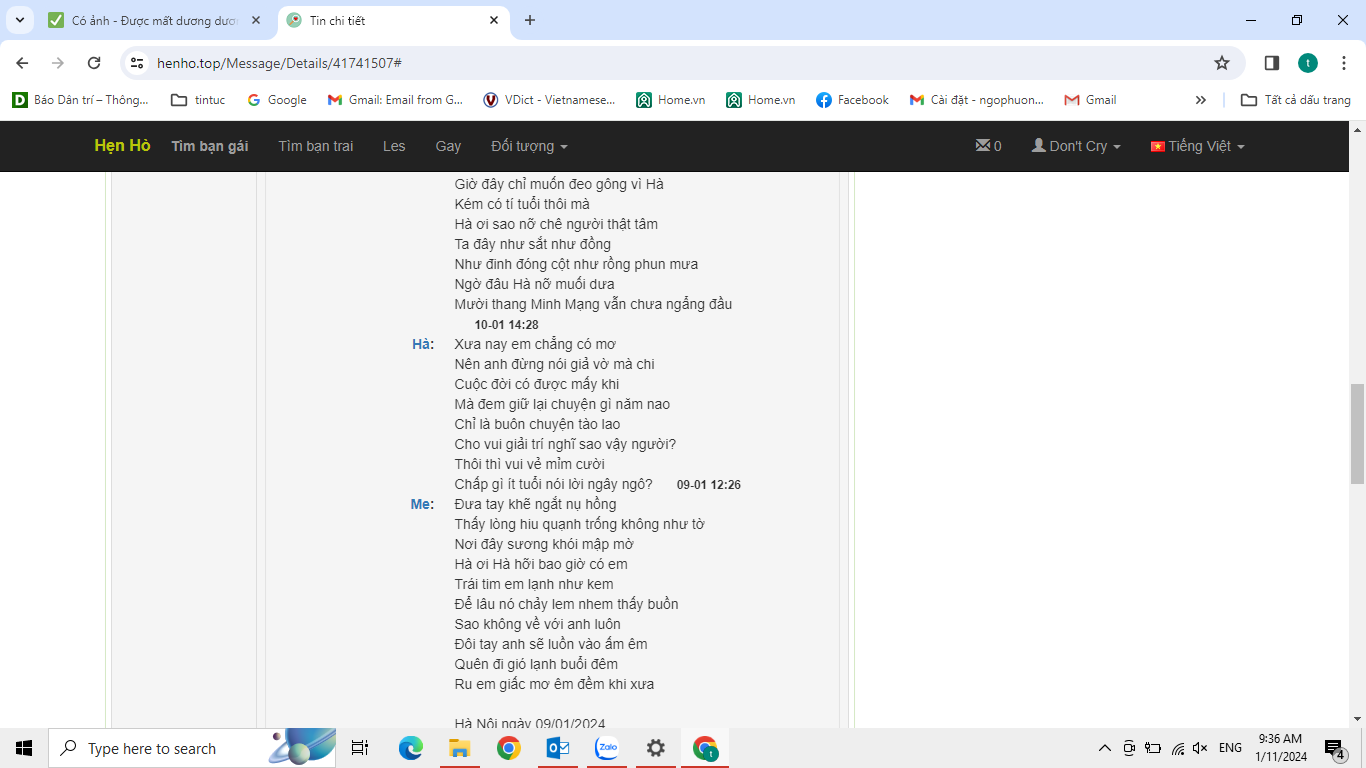Expand the Tiếng Việt language dropdown

(x=1197, y=146)
